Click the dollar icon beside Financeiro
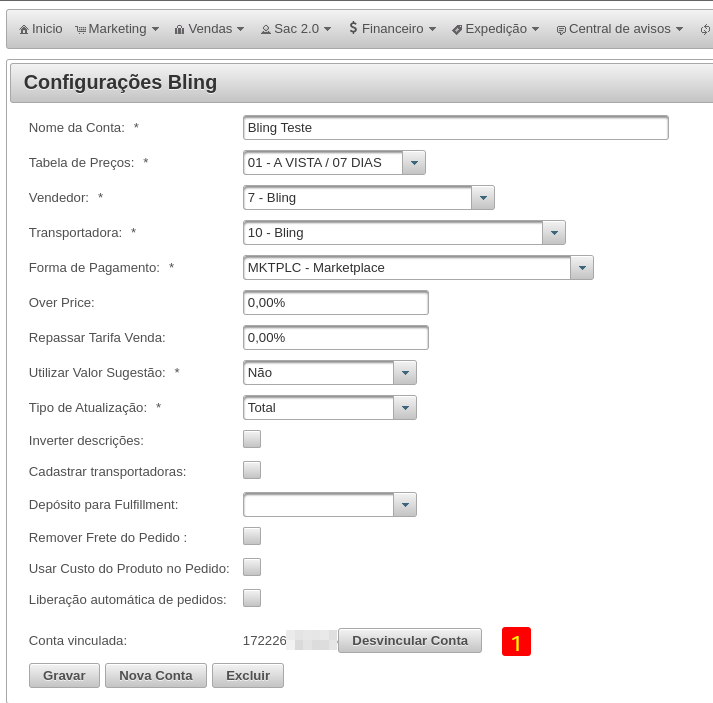 click(353, 28)
